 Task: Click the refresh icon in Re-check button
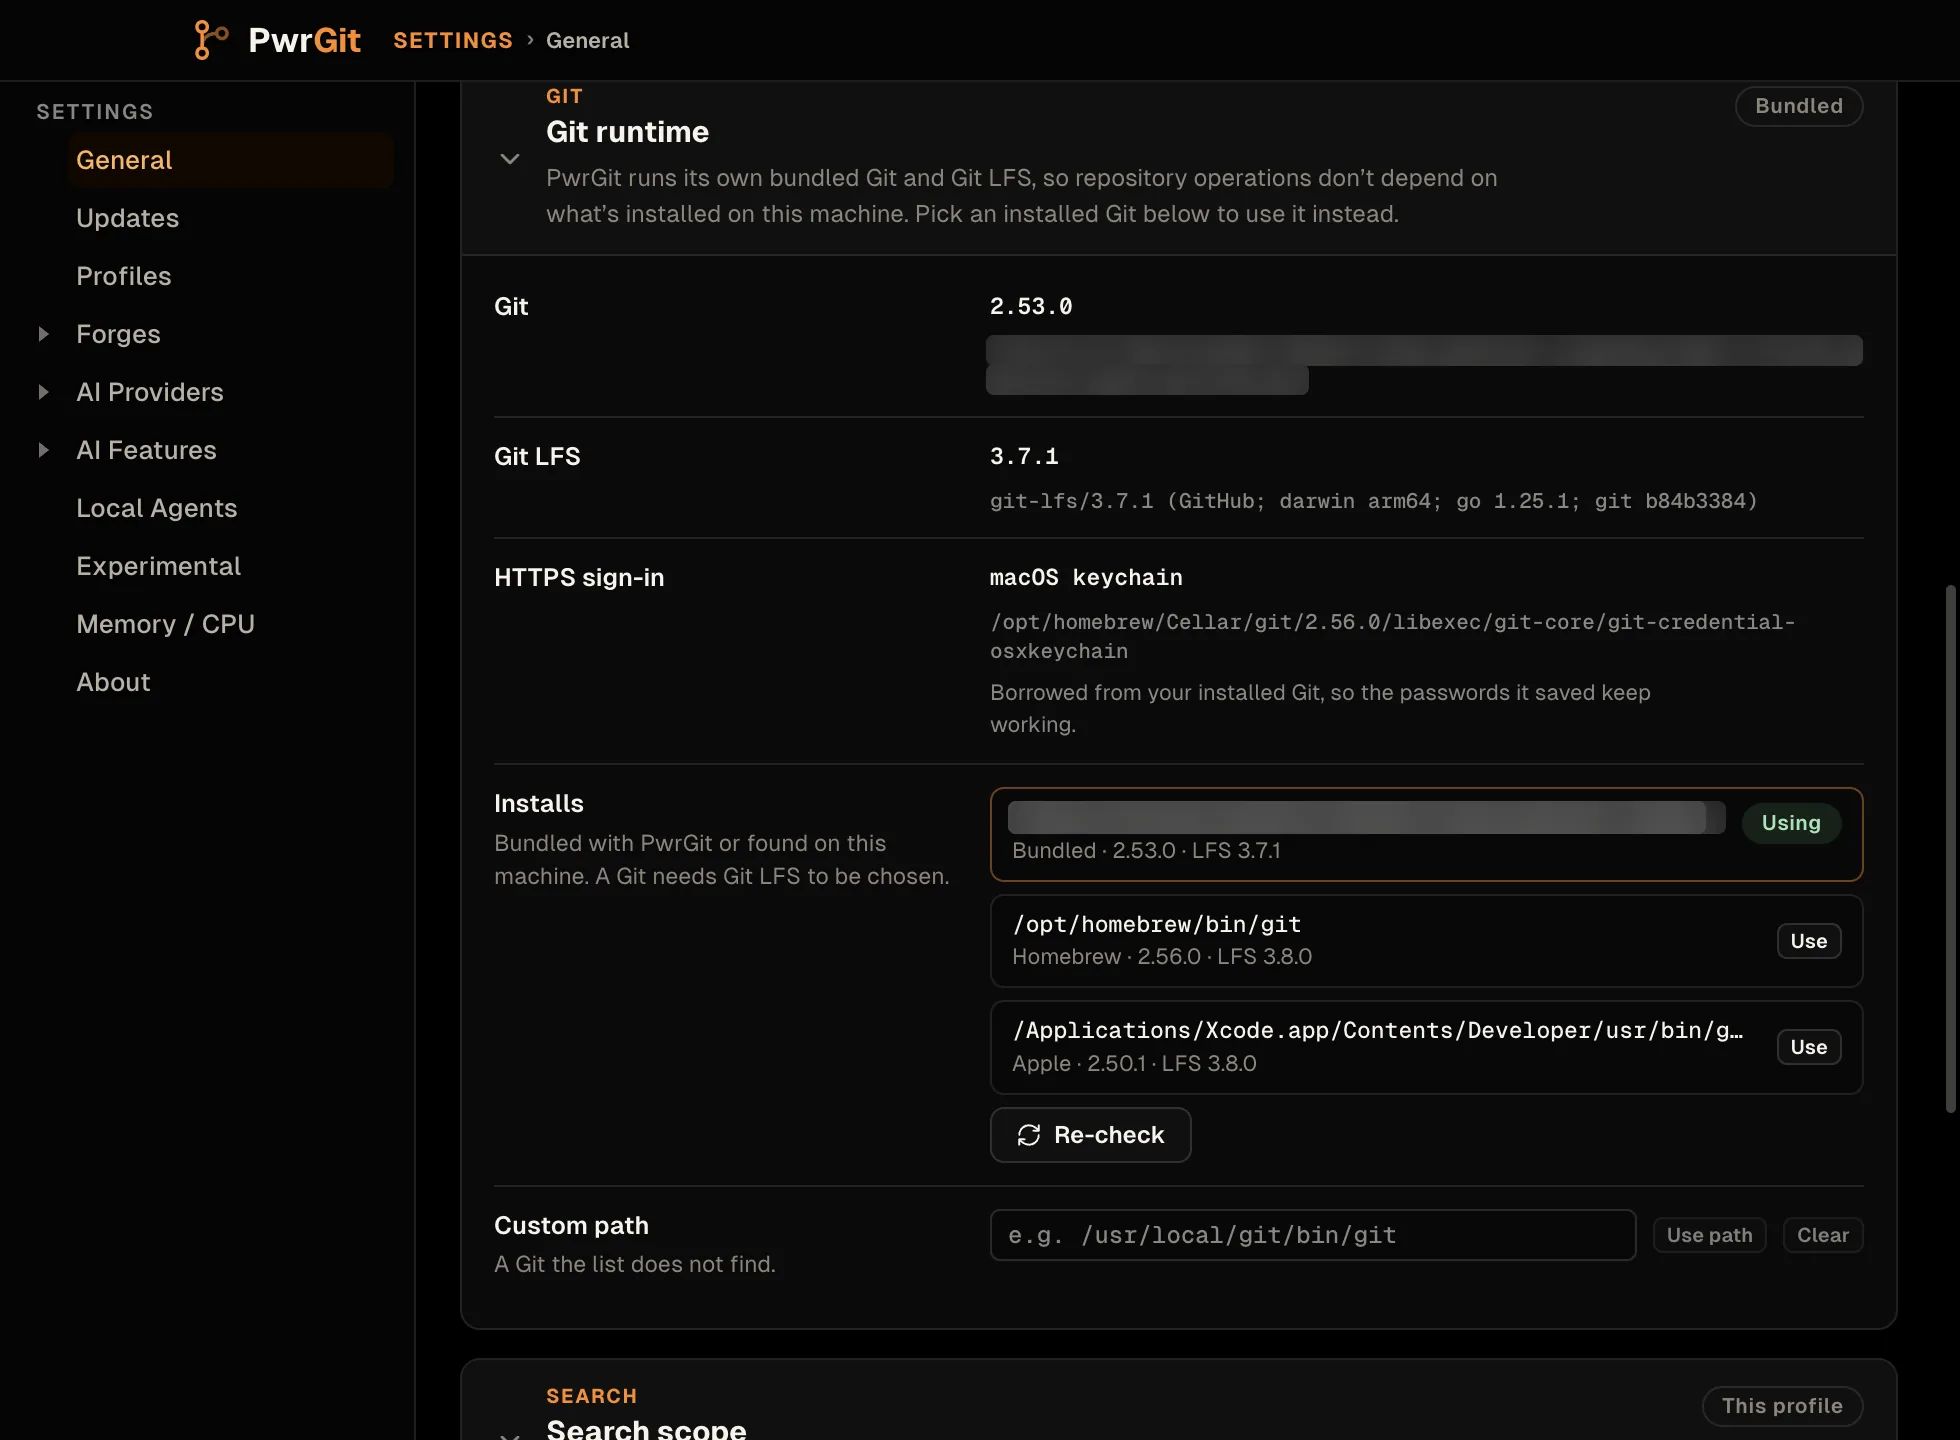pyautogui.click(x=1029, y=1135)
